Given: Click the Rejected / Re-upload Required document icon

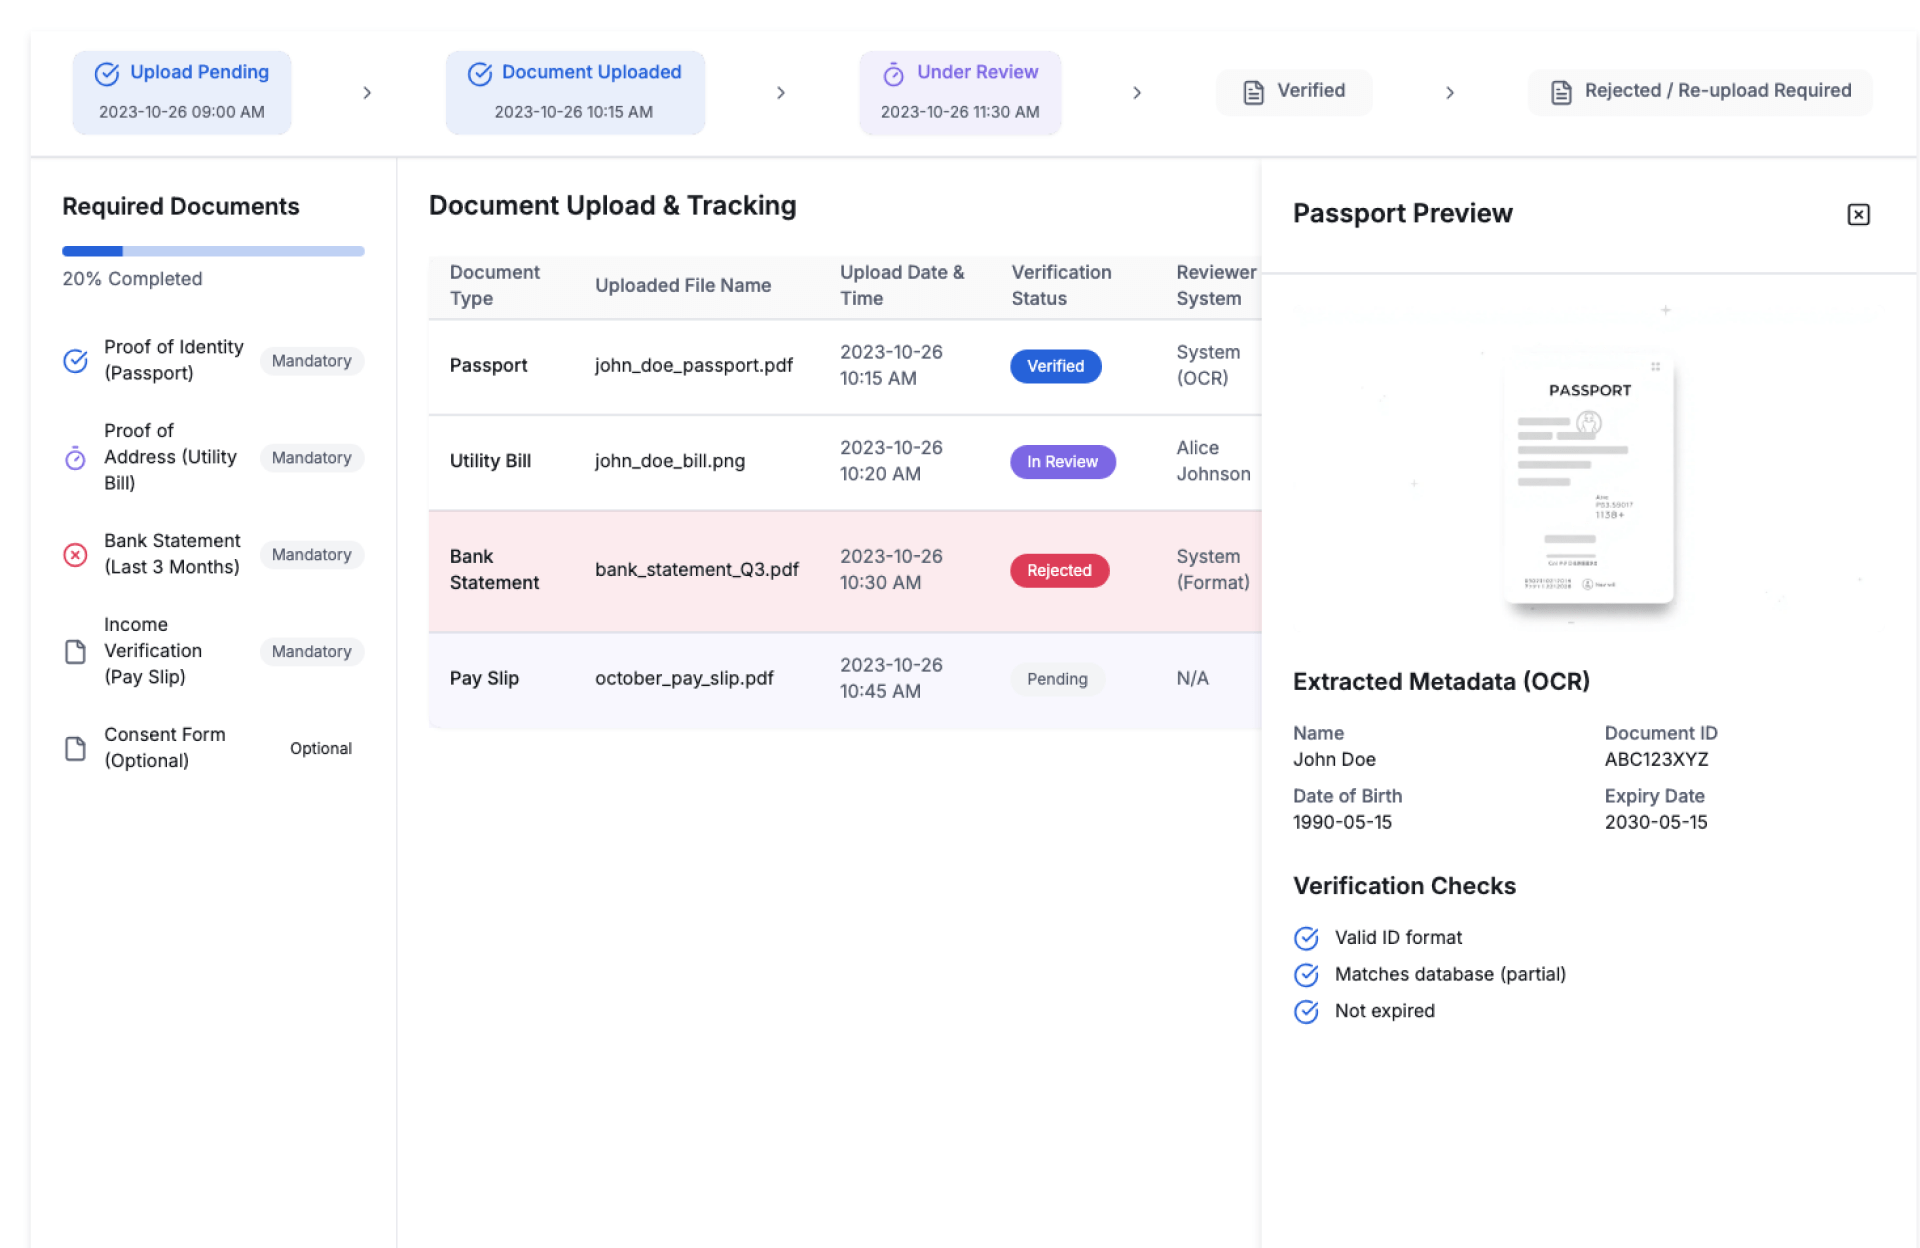Looking at the screenshot, I should pyautogui.click(x=1561, y=92).
